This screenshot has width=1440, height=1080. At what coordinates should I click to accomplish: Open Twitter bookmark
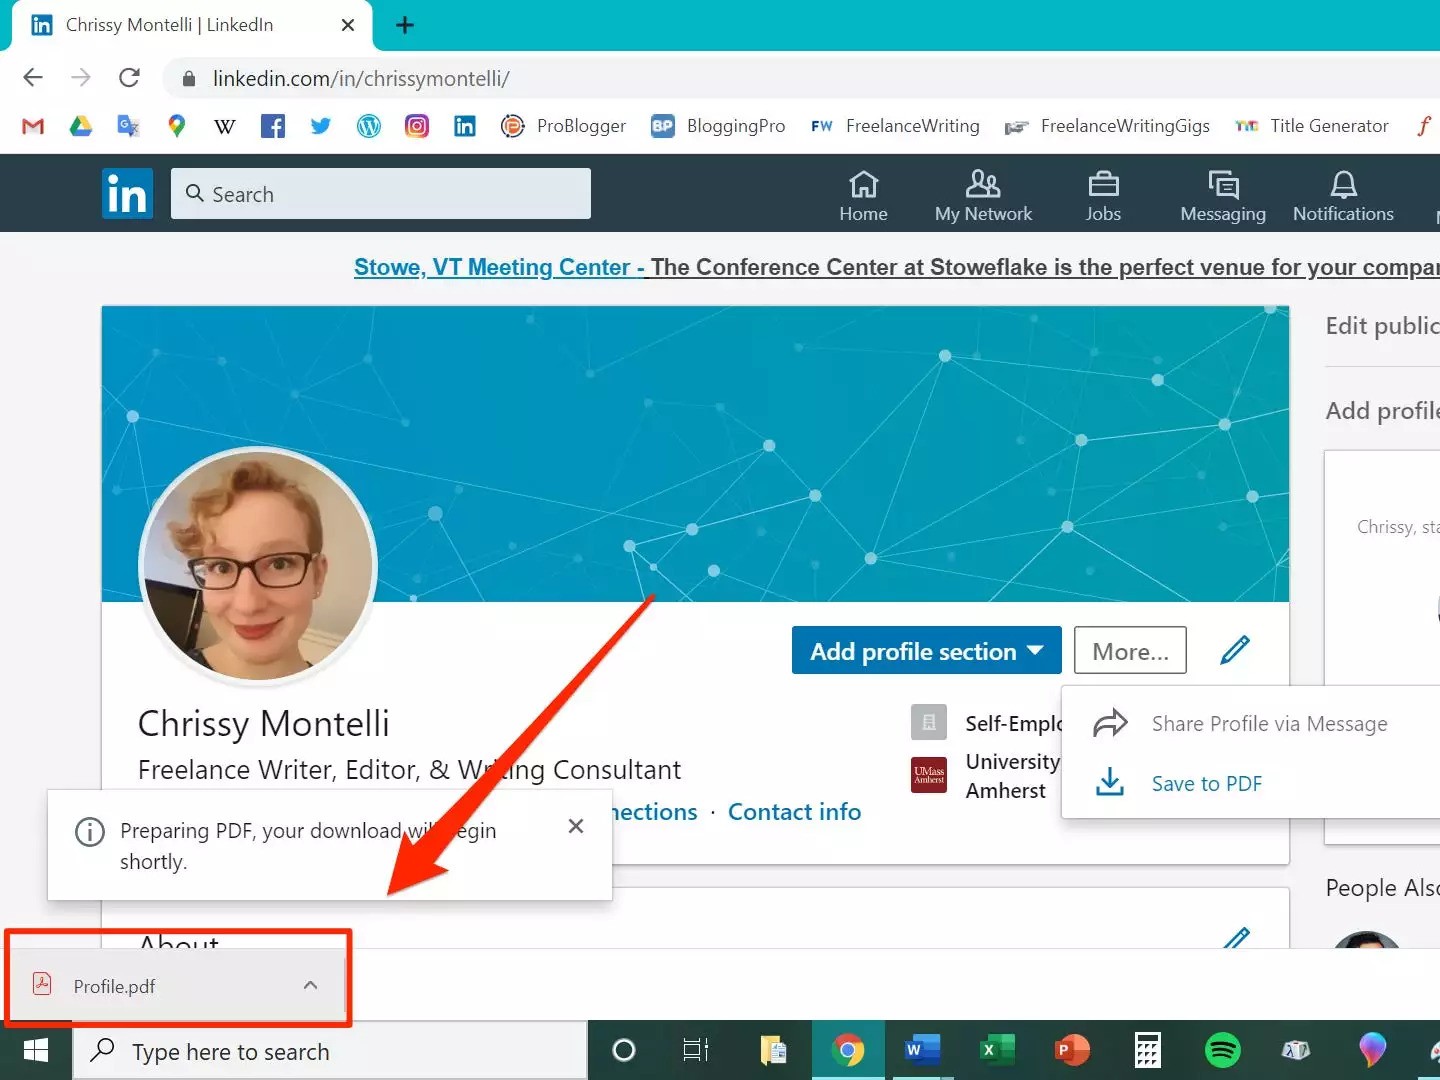click(x=321, y=126)
